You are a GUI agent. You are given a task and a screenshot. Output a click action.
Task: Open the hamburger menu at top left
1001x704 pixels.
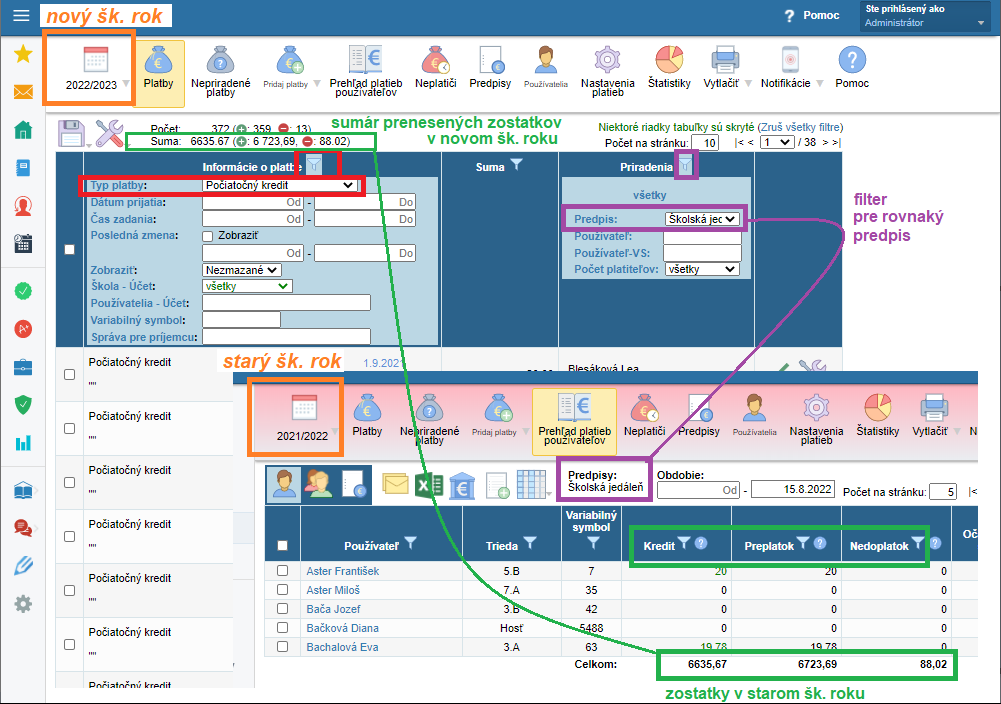(22, 16)
